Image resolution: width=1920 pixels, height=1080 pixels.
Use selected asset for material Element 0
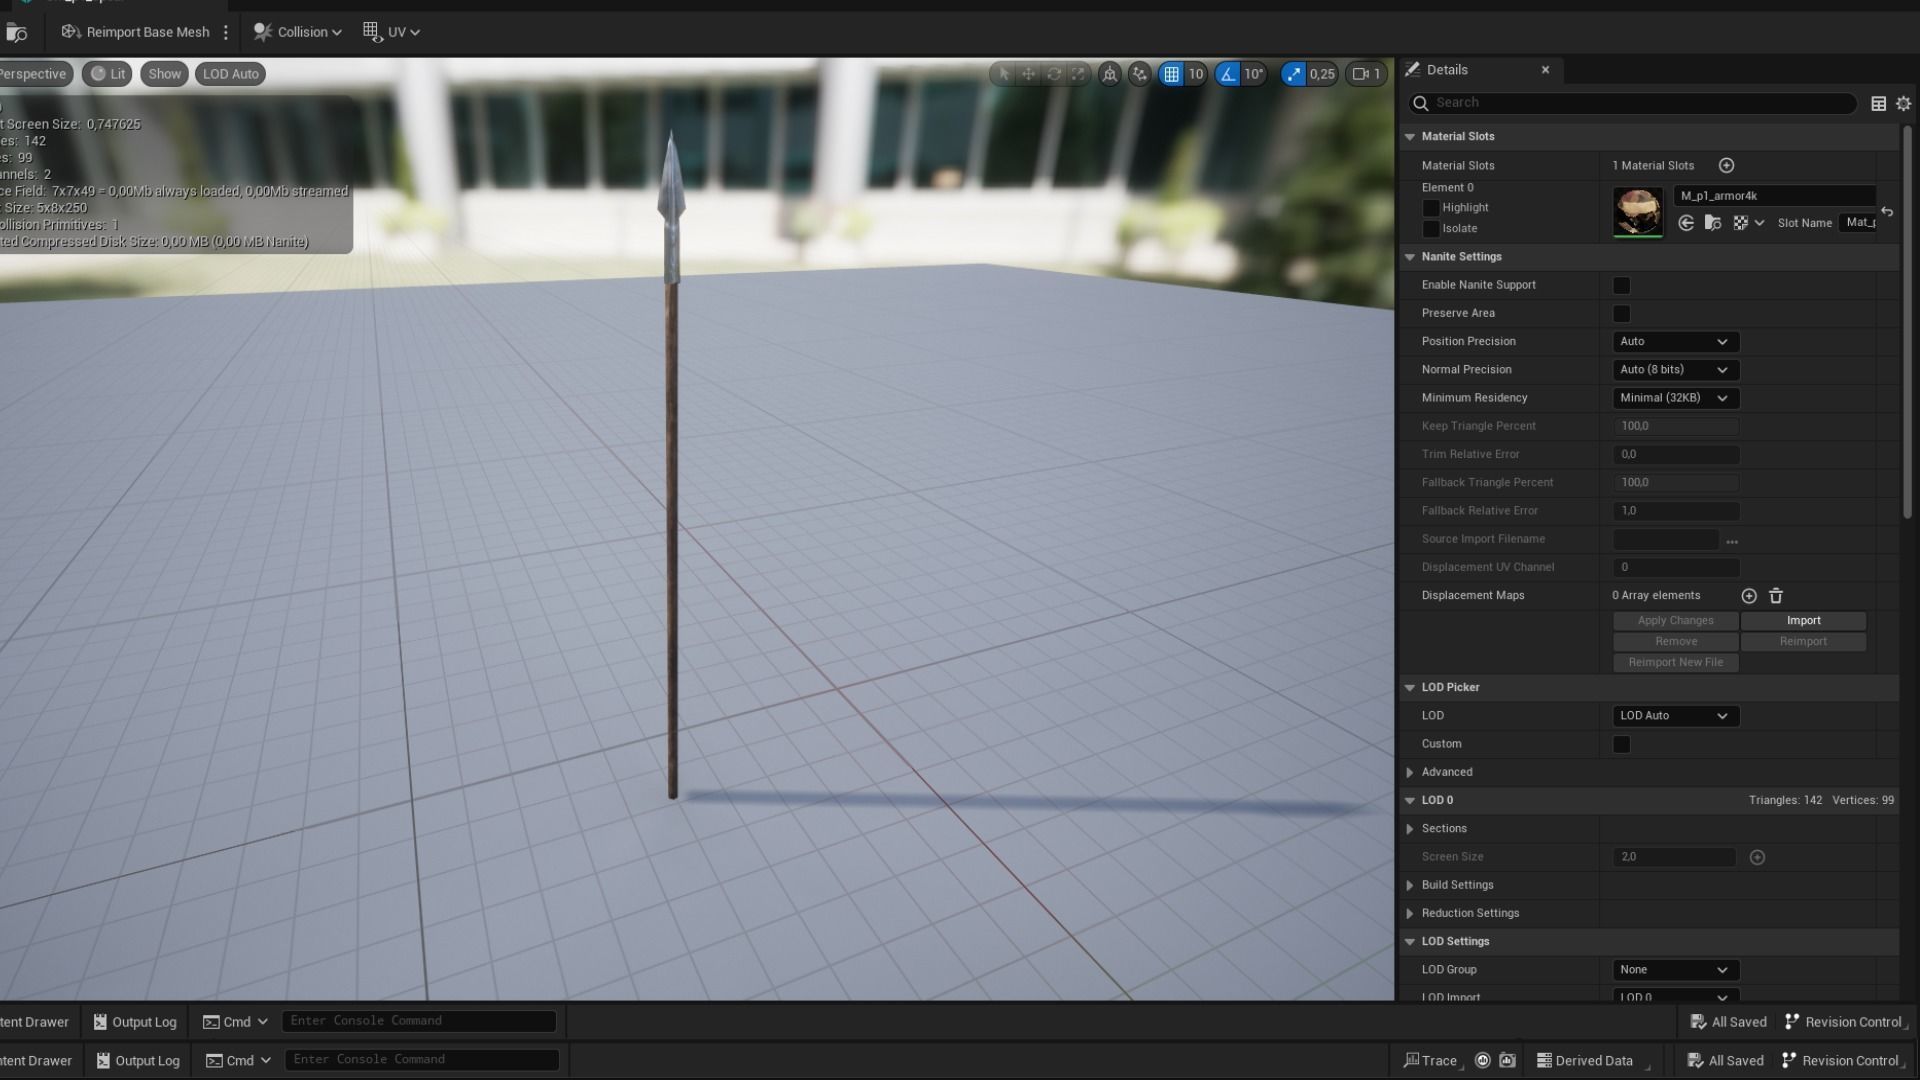[x=1686, y=223]
